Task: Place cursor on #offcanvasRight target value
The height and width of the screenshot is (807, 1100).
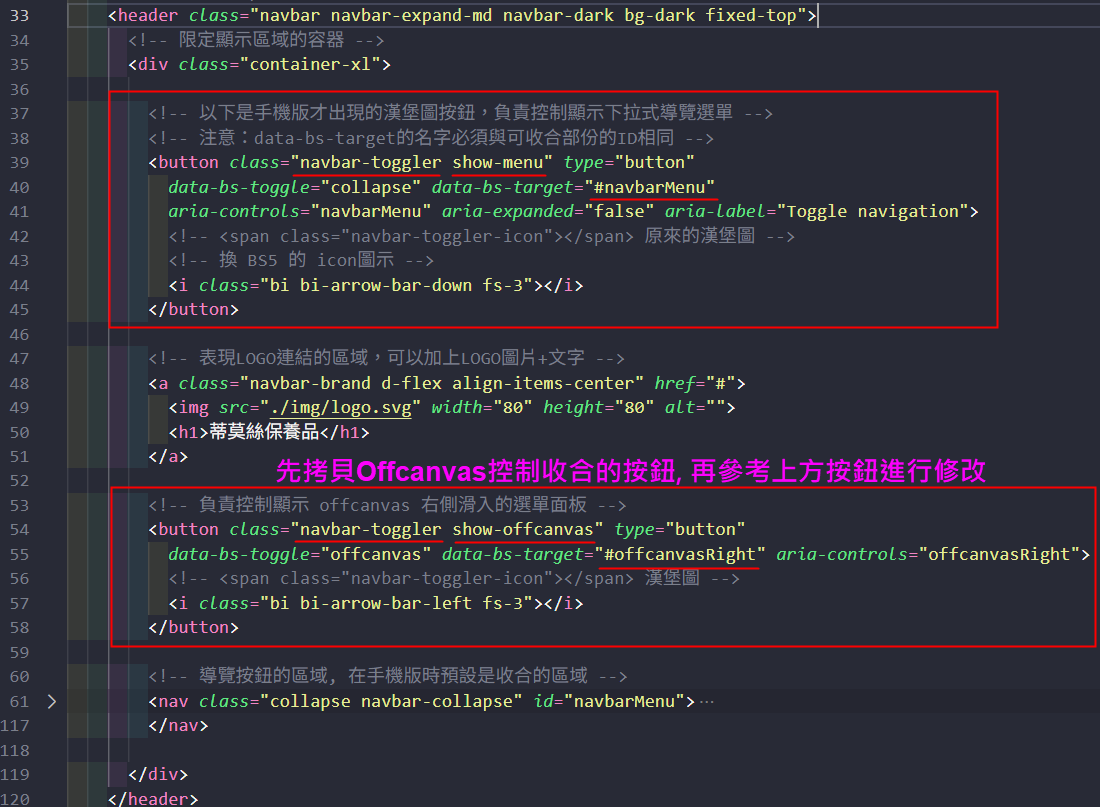Action: (685, 554)
